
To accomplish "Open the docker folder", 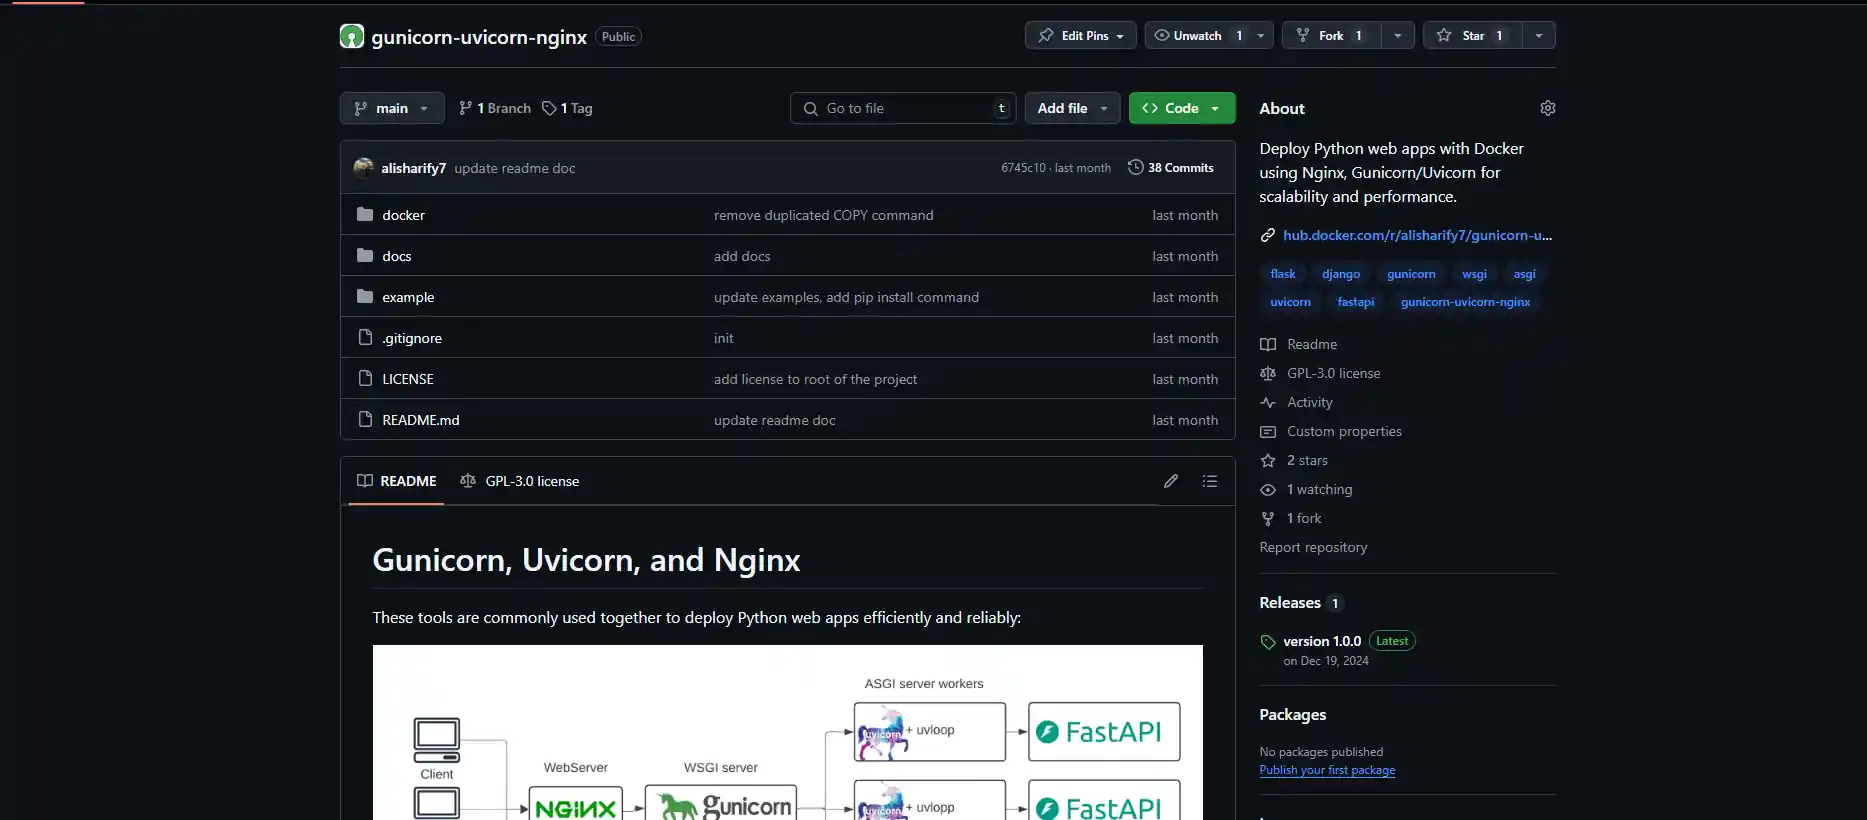I will 403,215.
